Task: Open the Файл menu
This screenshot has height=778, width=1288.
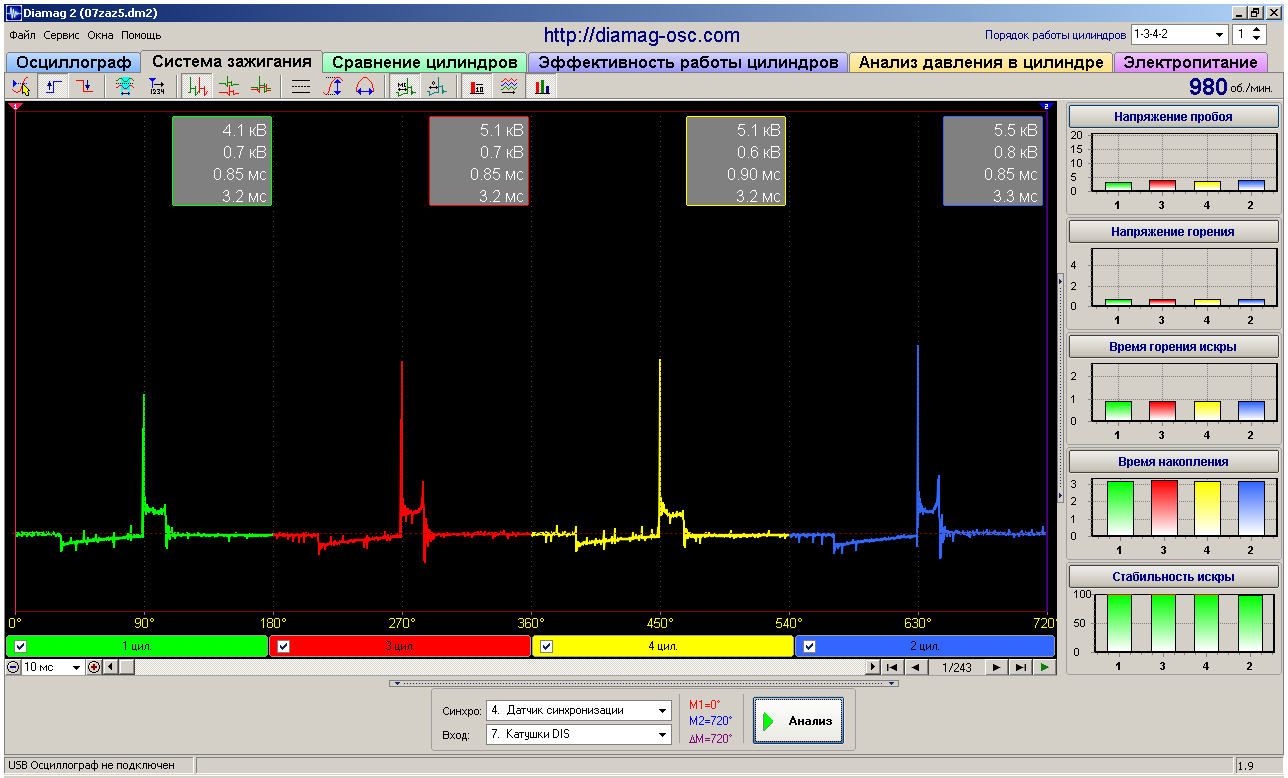Action: [x=22, y=35]
